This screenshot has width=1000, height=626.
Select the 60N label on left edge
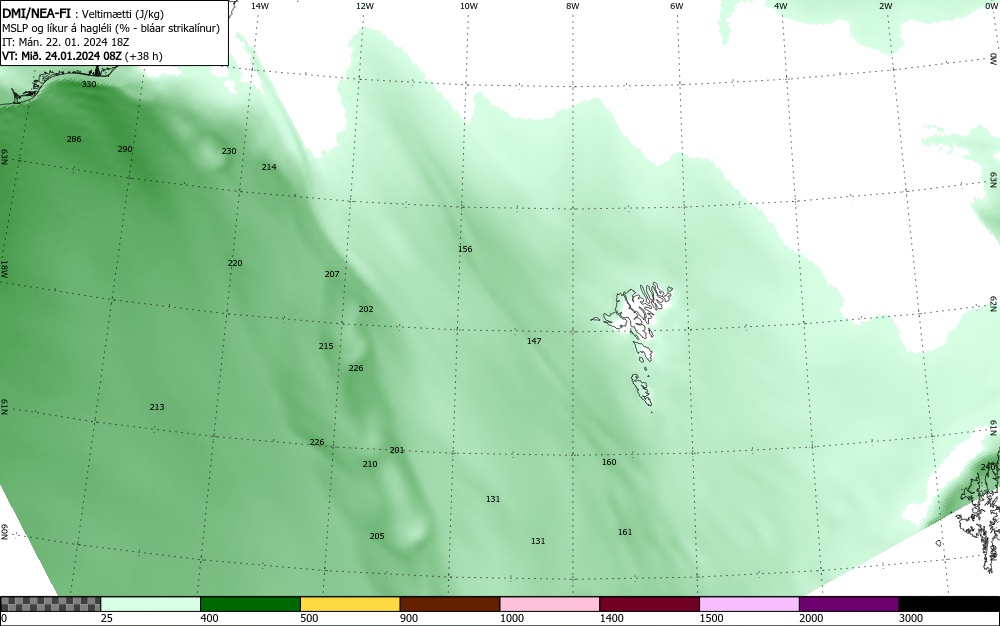pos(4,533)
